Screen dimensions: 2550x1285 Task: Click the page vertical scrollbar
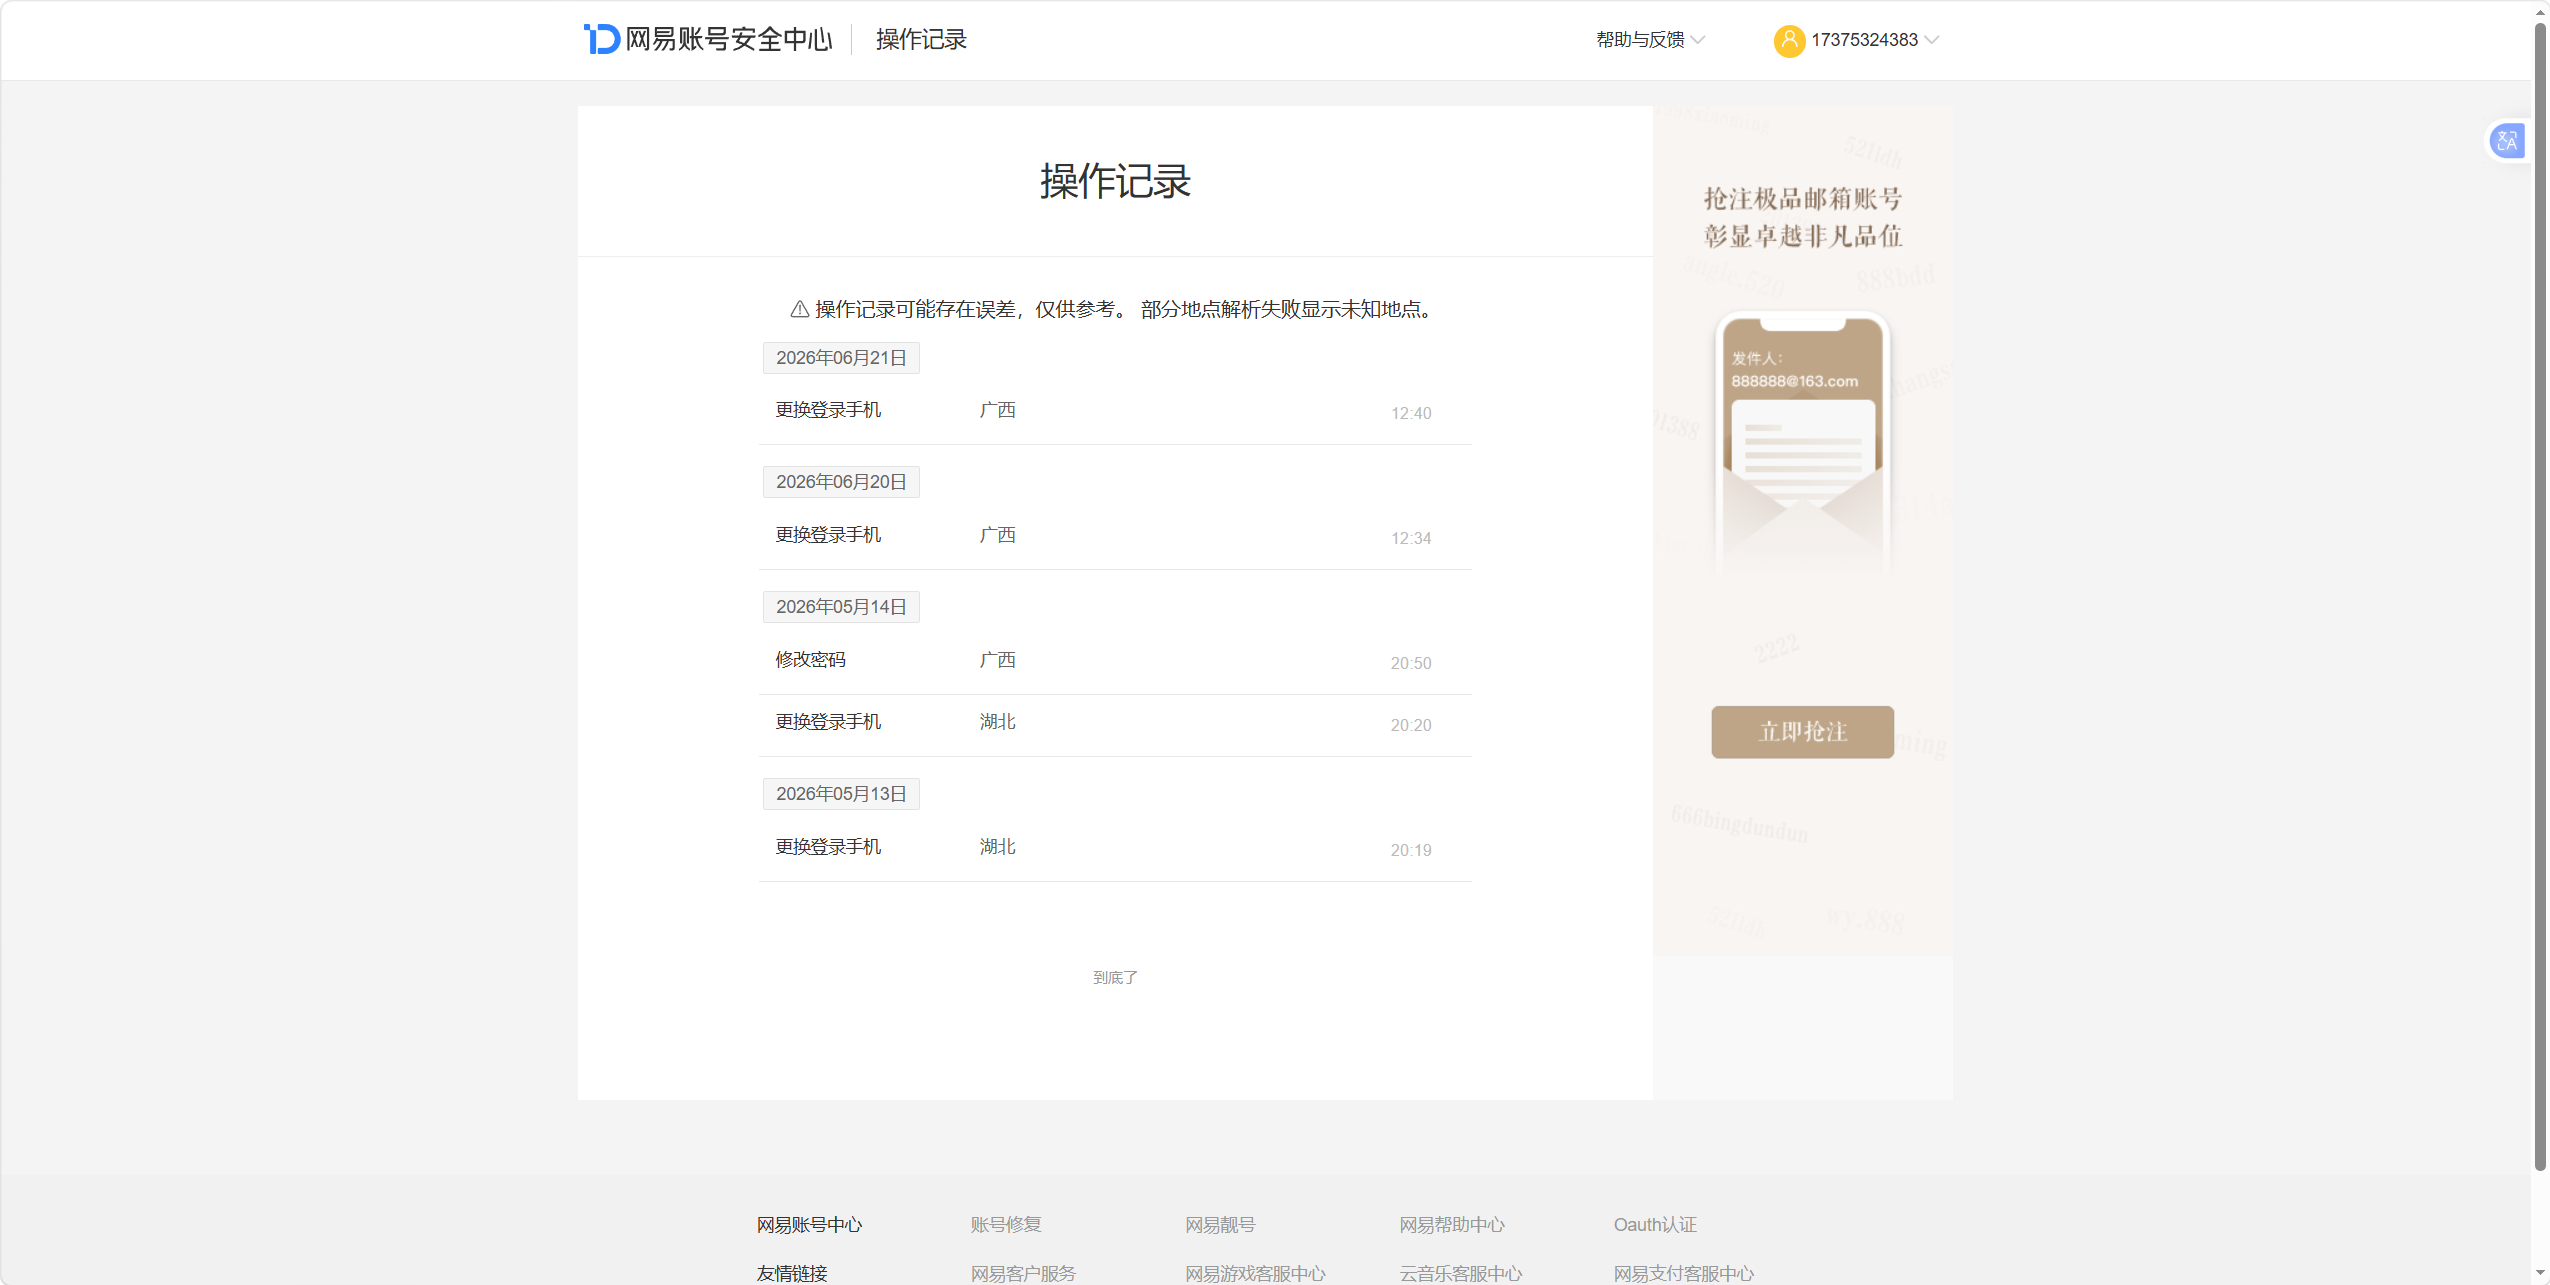(x=2540, y=595)
